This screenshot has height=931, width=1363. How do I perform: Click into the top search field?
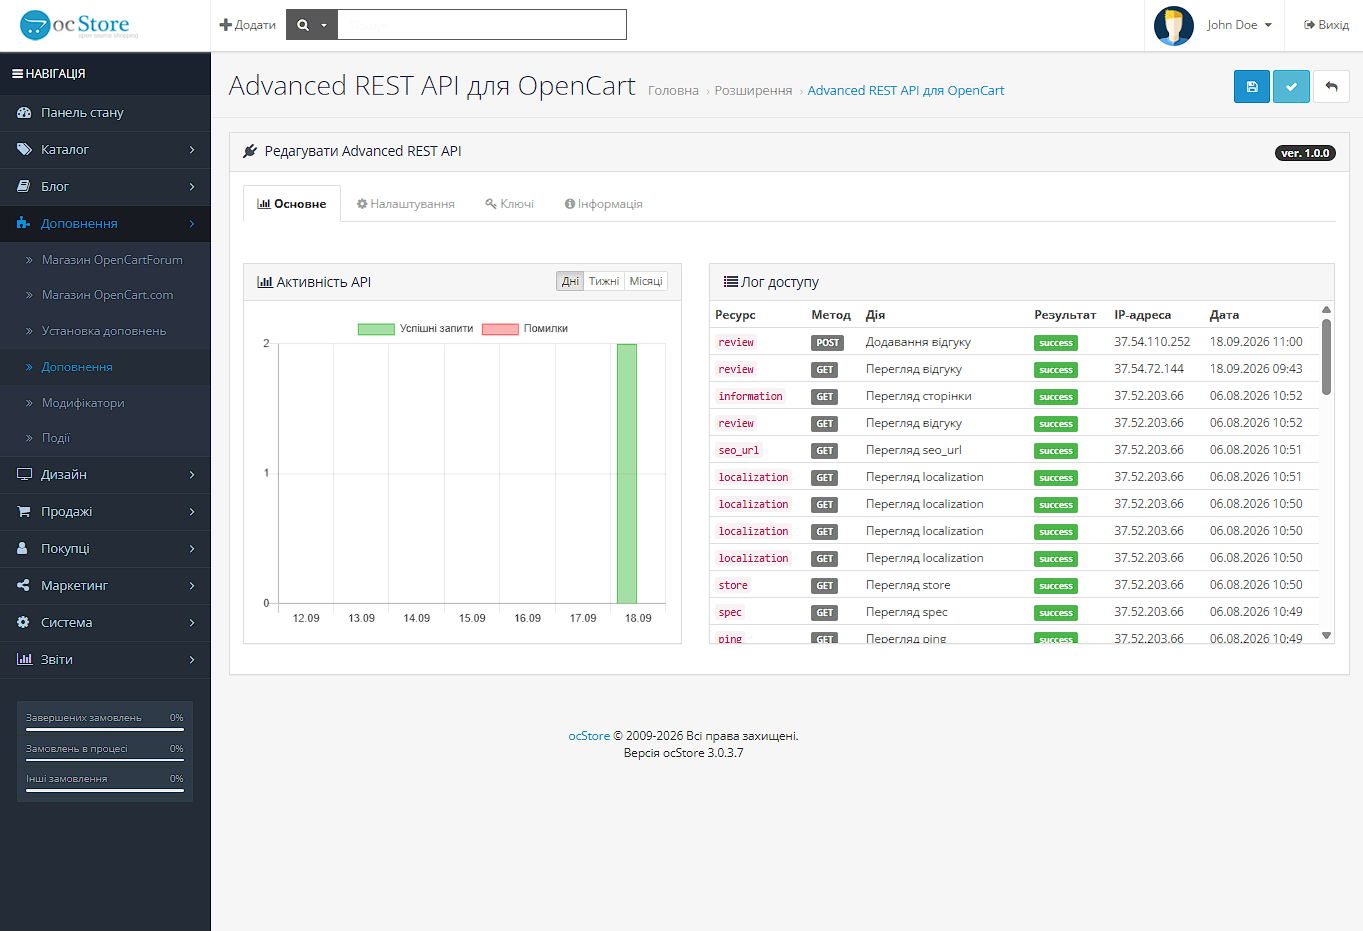click(482, 25)
